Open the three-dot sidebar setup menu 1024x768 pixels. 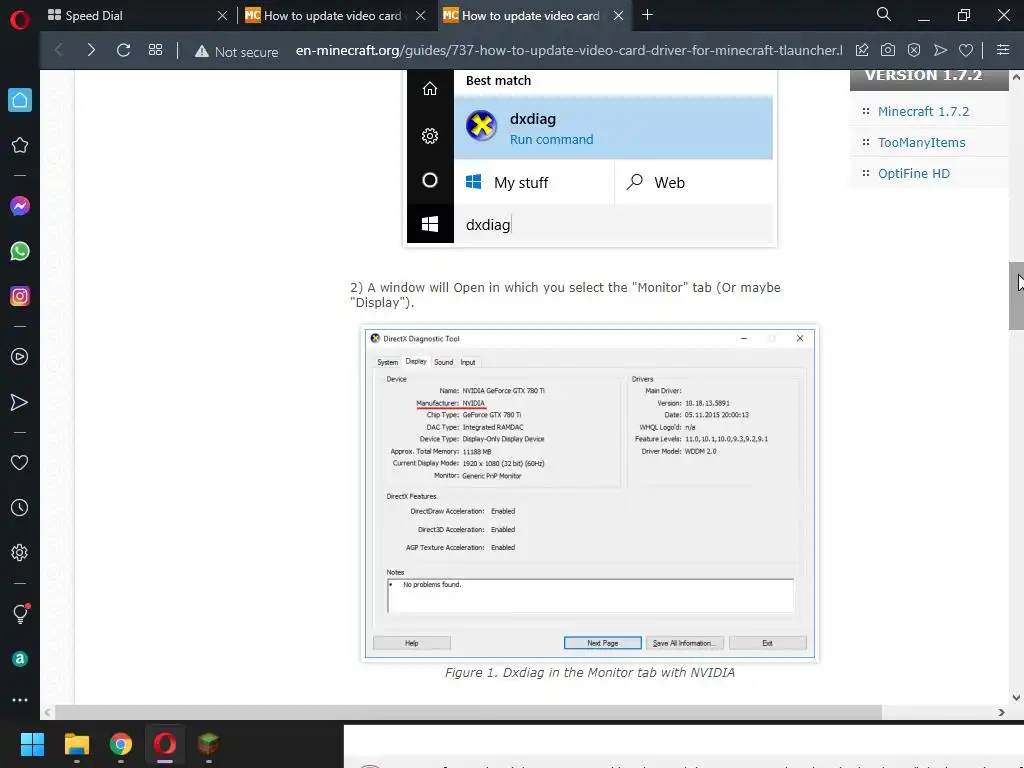(x=20, y=699)
